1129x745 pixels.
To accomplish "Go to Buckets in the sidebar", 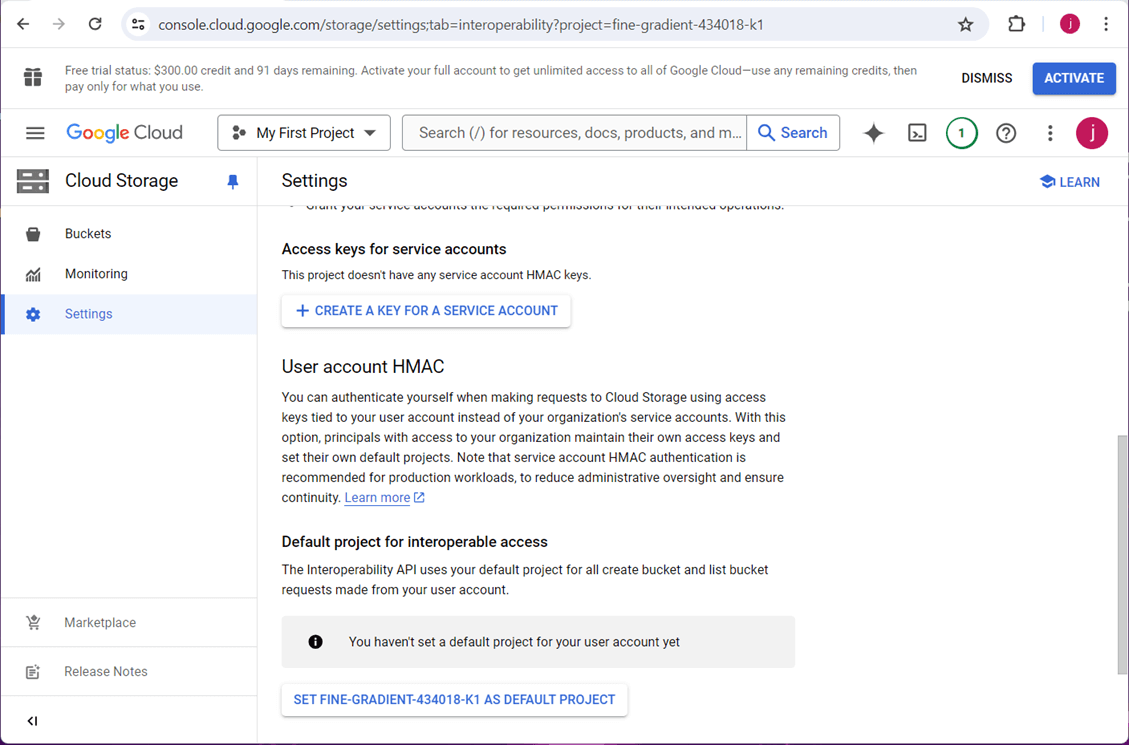I will point(88,234).
